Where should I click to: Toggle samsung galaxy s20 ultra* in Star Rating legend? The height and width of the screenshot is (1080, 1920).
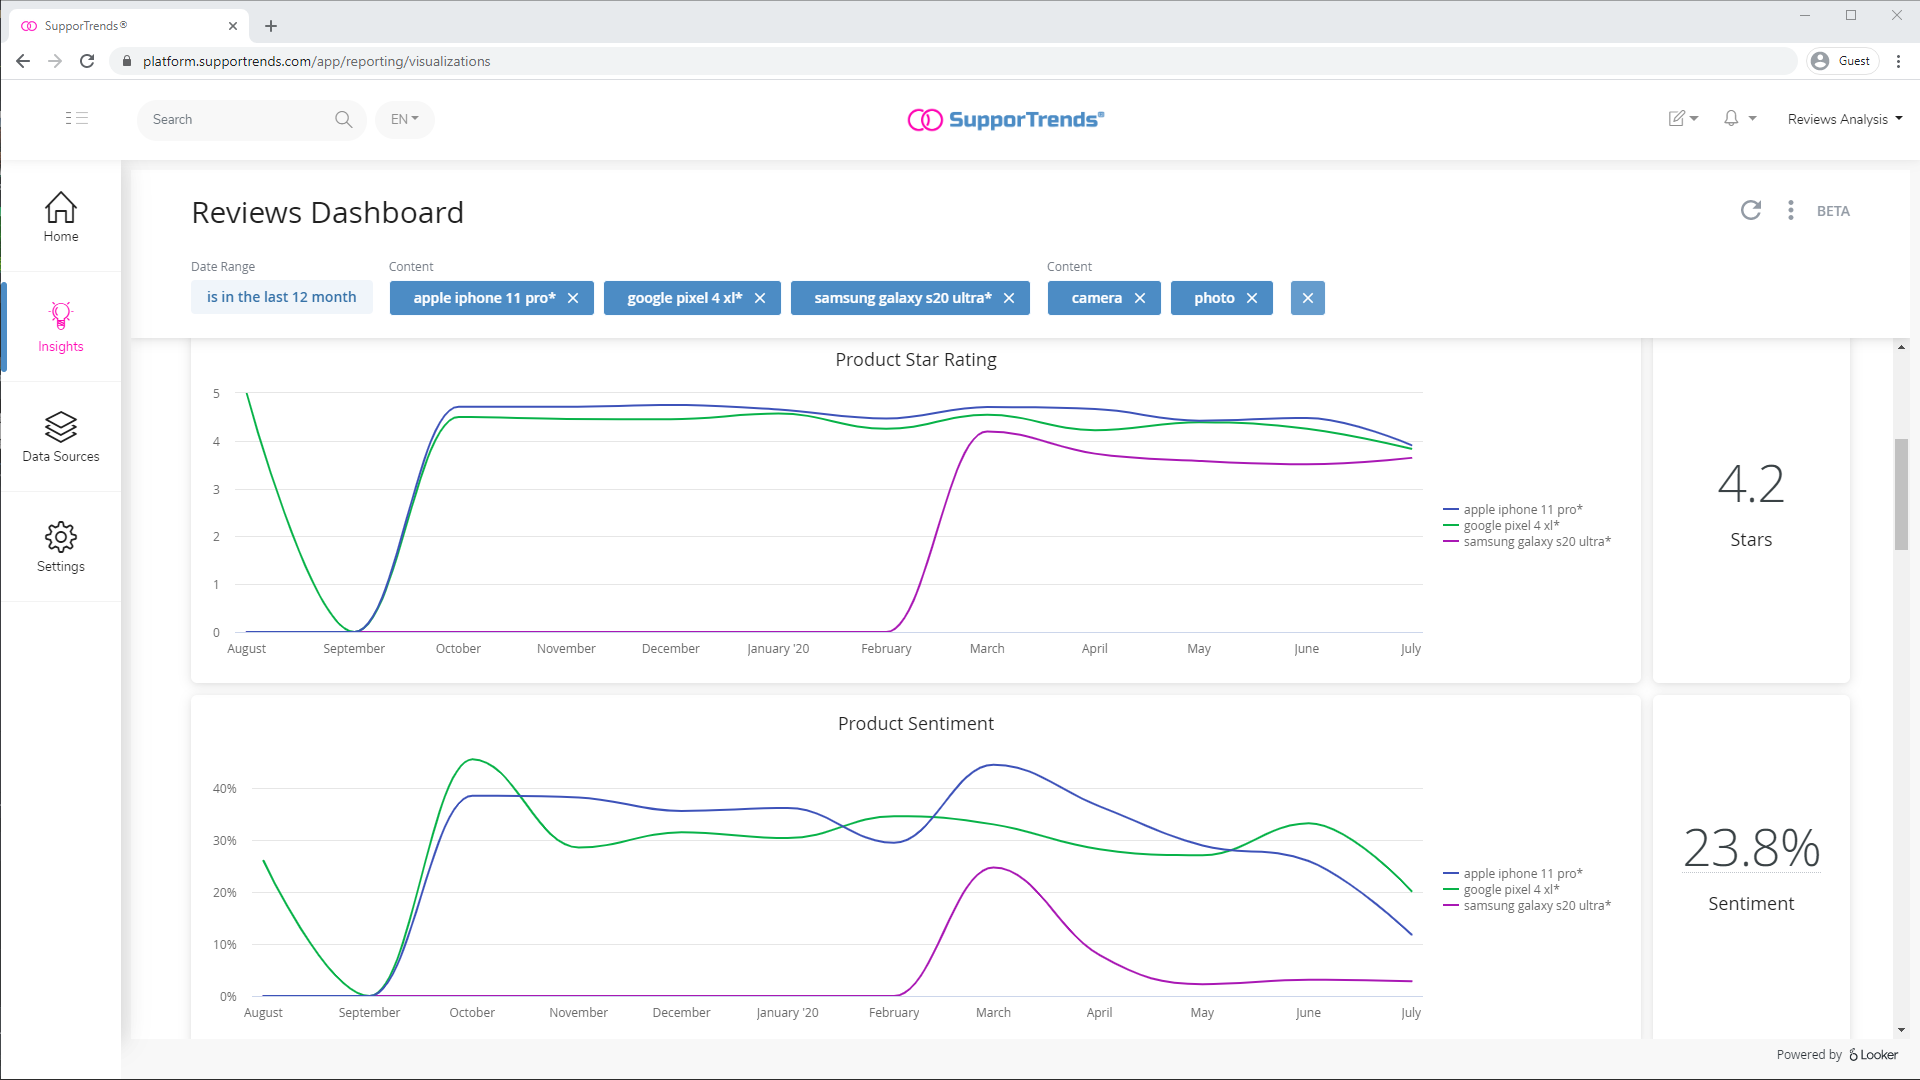click(1527, 541)
